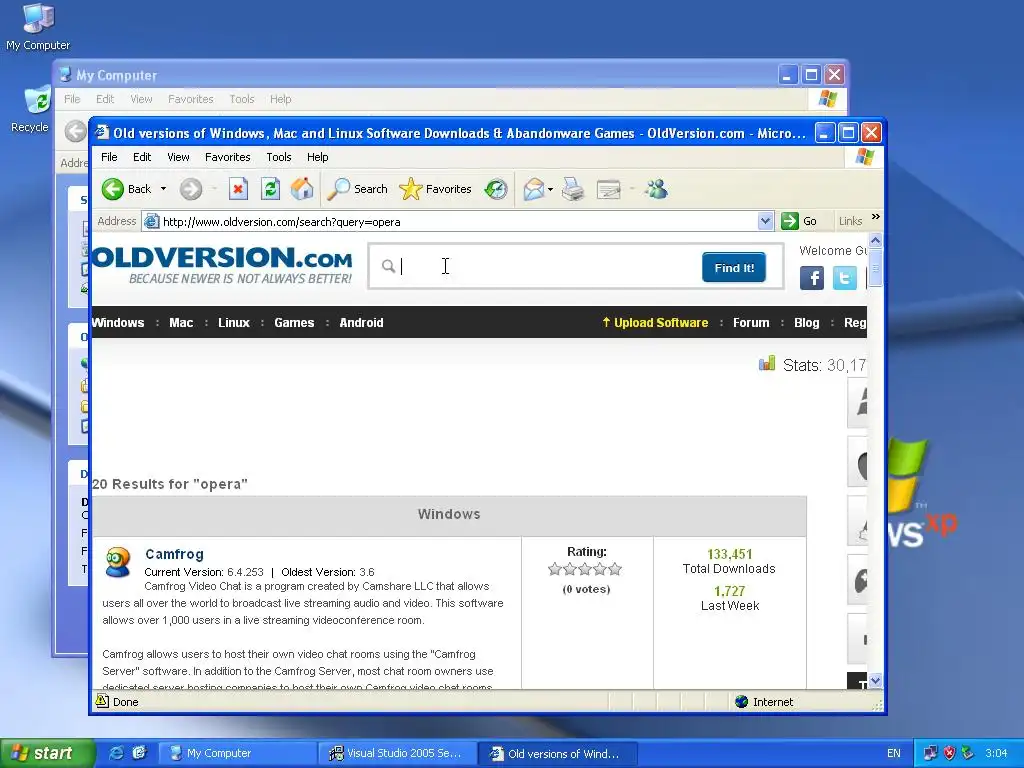Click the grayed Forward arrow button
Viewport: 1024px width, 768px height.
tap(191, 189)
